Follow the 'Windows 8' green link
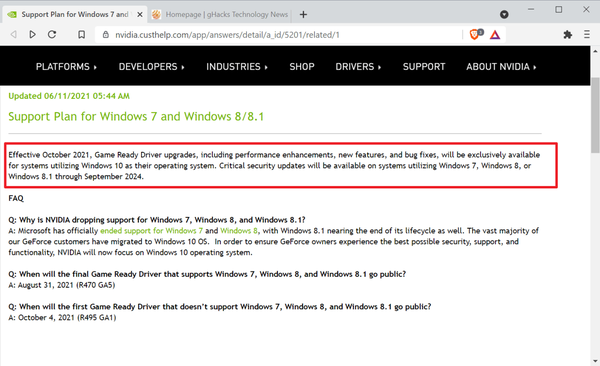 [239, 231]
